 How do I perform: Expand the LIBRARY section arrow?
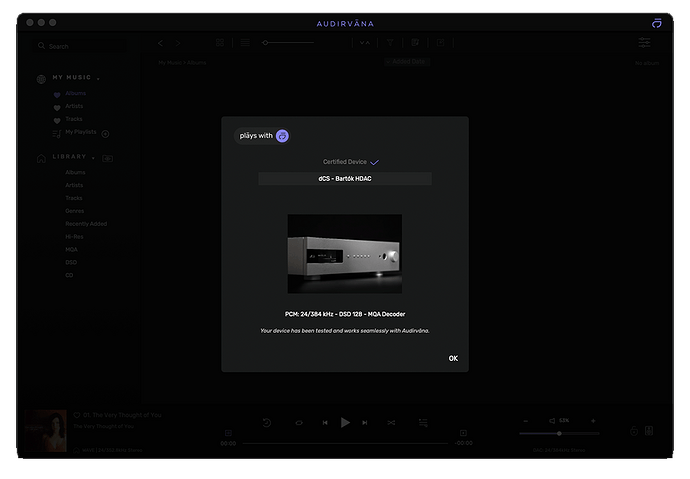coord(93,158)
